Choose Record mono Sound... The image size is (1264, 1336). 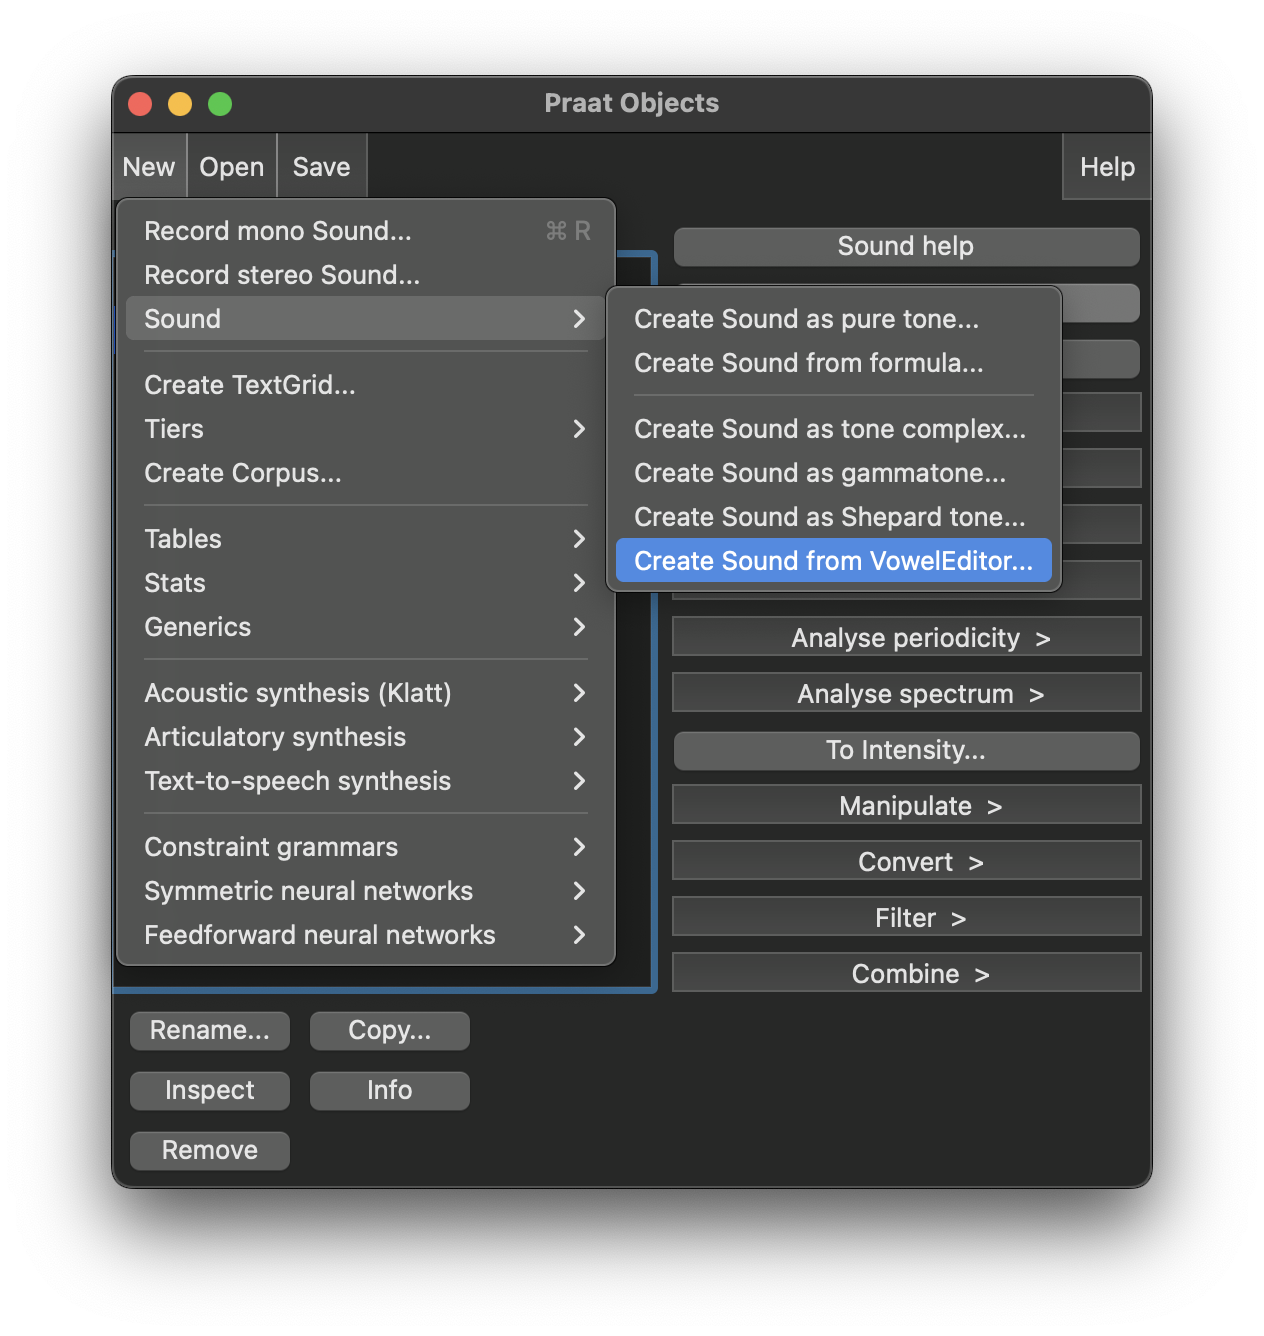[x=366, y=231]
